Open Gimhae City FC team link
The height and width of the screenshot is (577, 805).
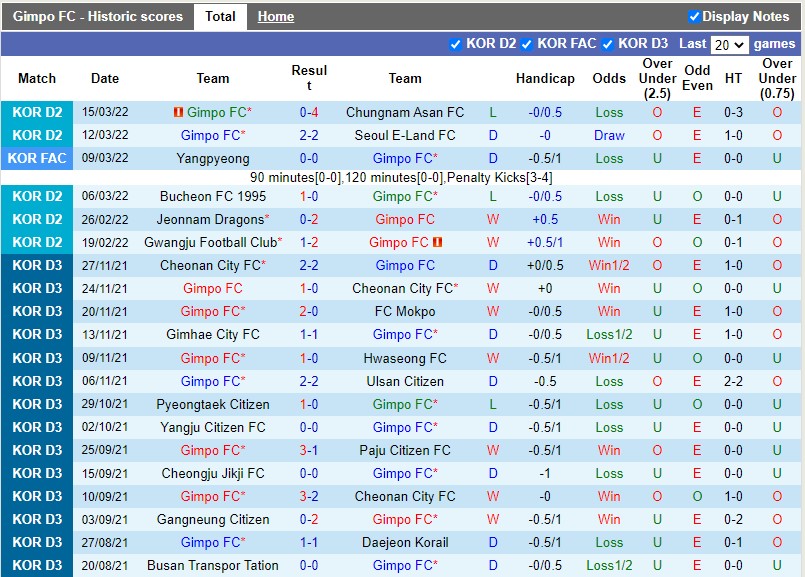213,335
